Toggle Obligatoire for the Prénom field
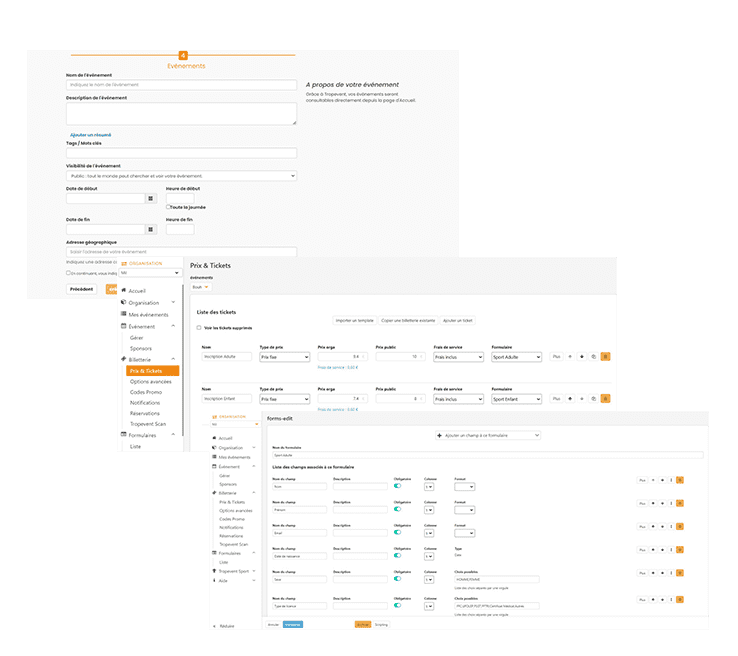The width and height of the screenshot is (738, 656). [398, 509]
